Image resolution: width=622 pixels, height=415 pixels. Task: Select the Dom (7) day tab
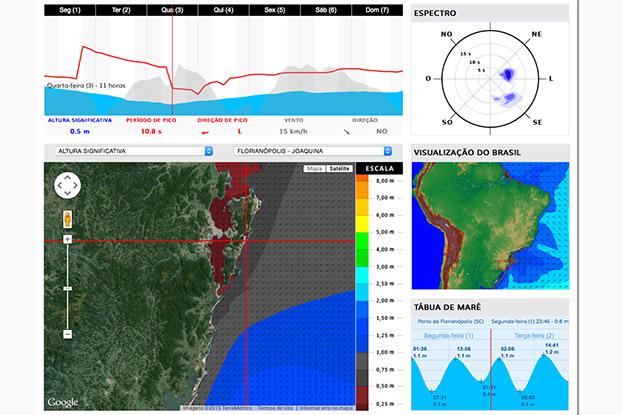[x=377, y=10]
